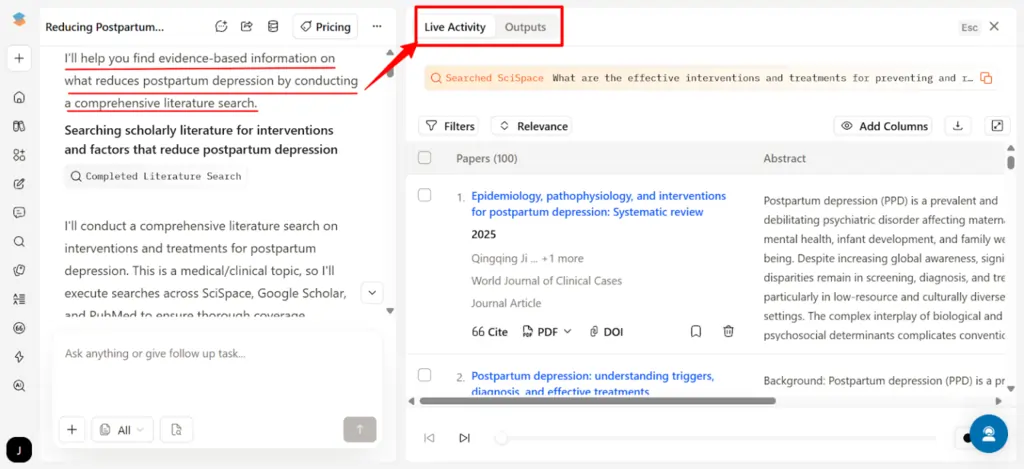Click the SciSpace logo icon
The height and width of the screenshot is (469, 1024).
point(19,19)
